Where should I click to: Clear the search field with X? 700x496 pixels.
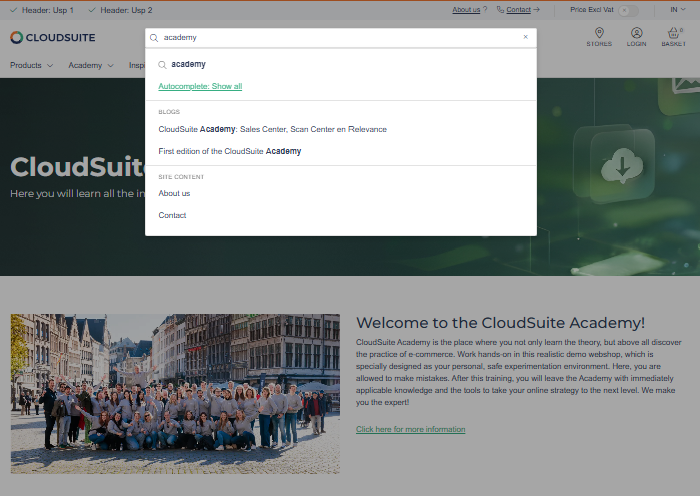(x=525, y=37)
